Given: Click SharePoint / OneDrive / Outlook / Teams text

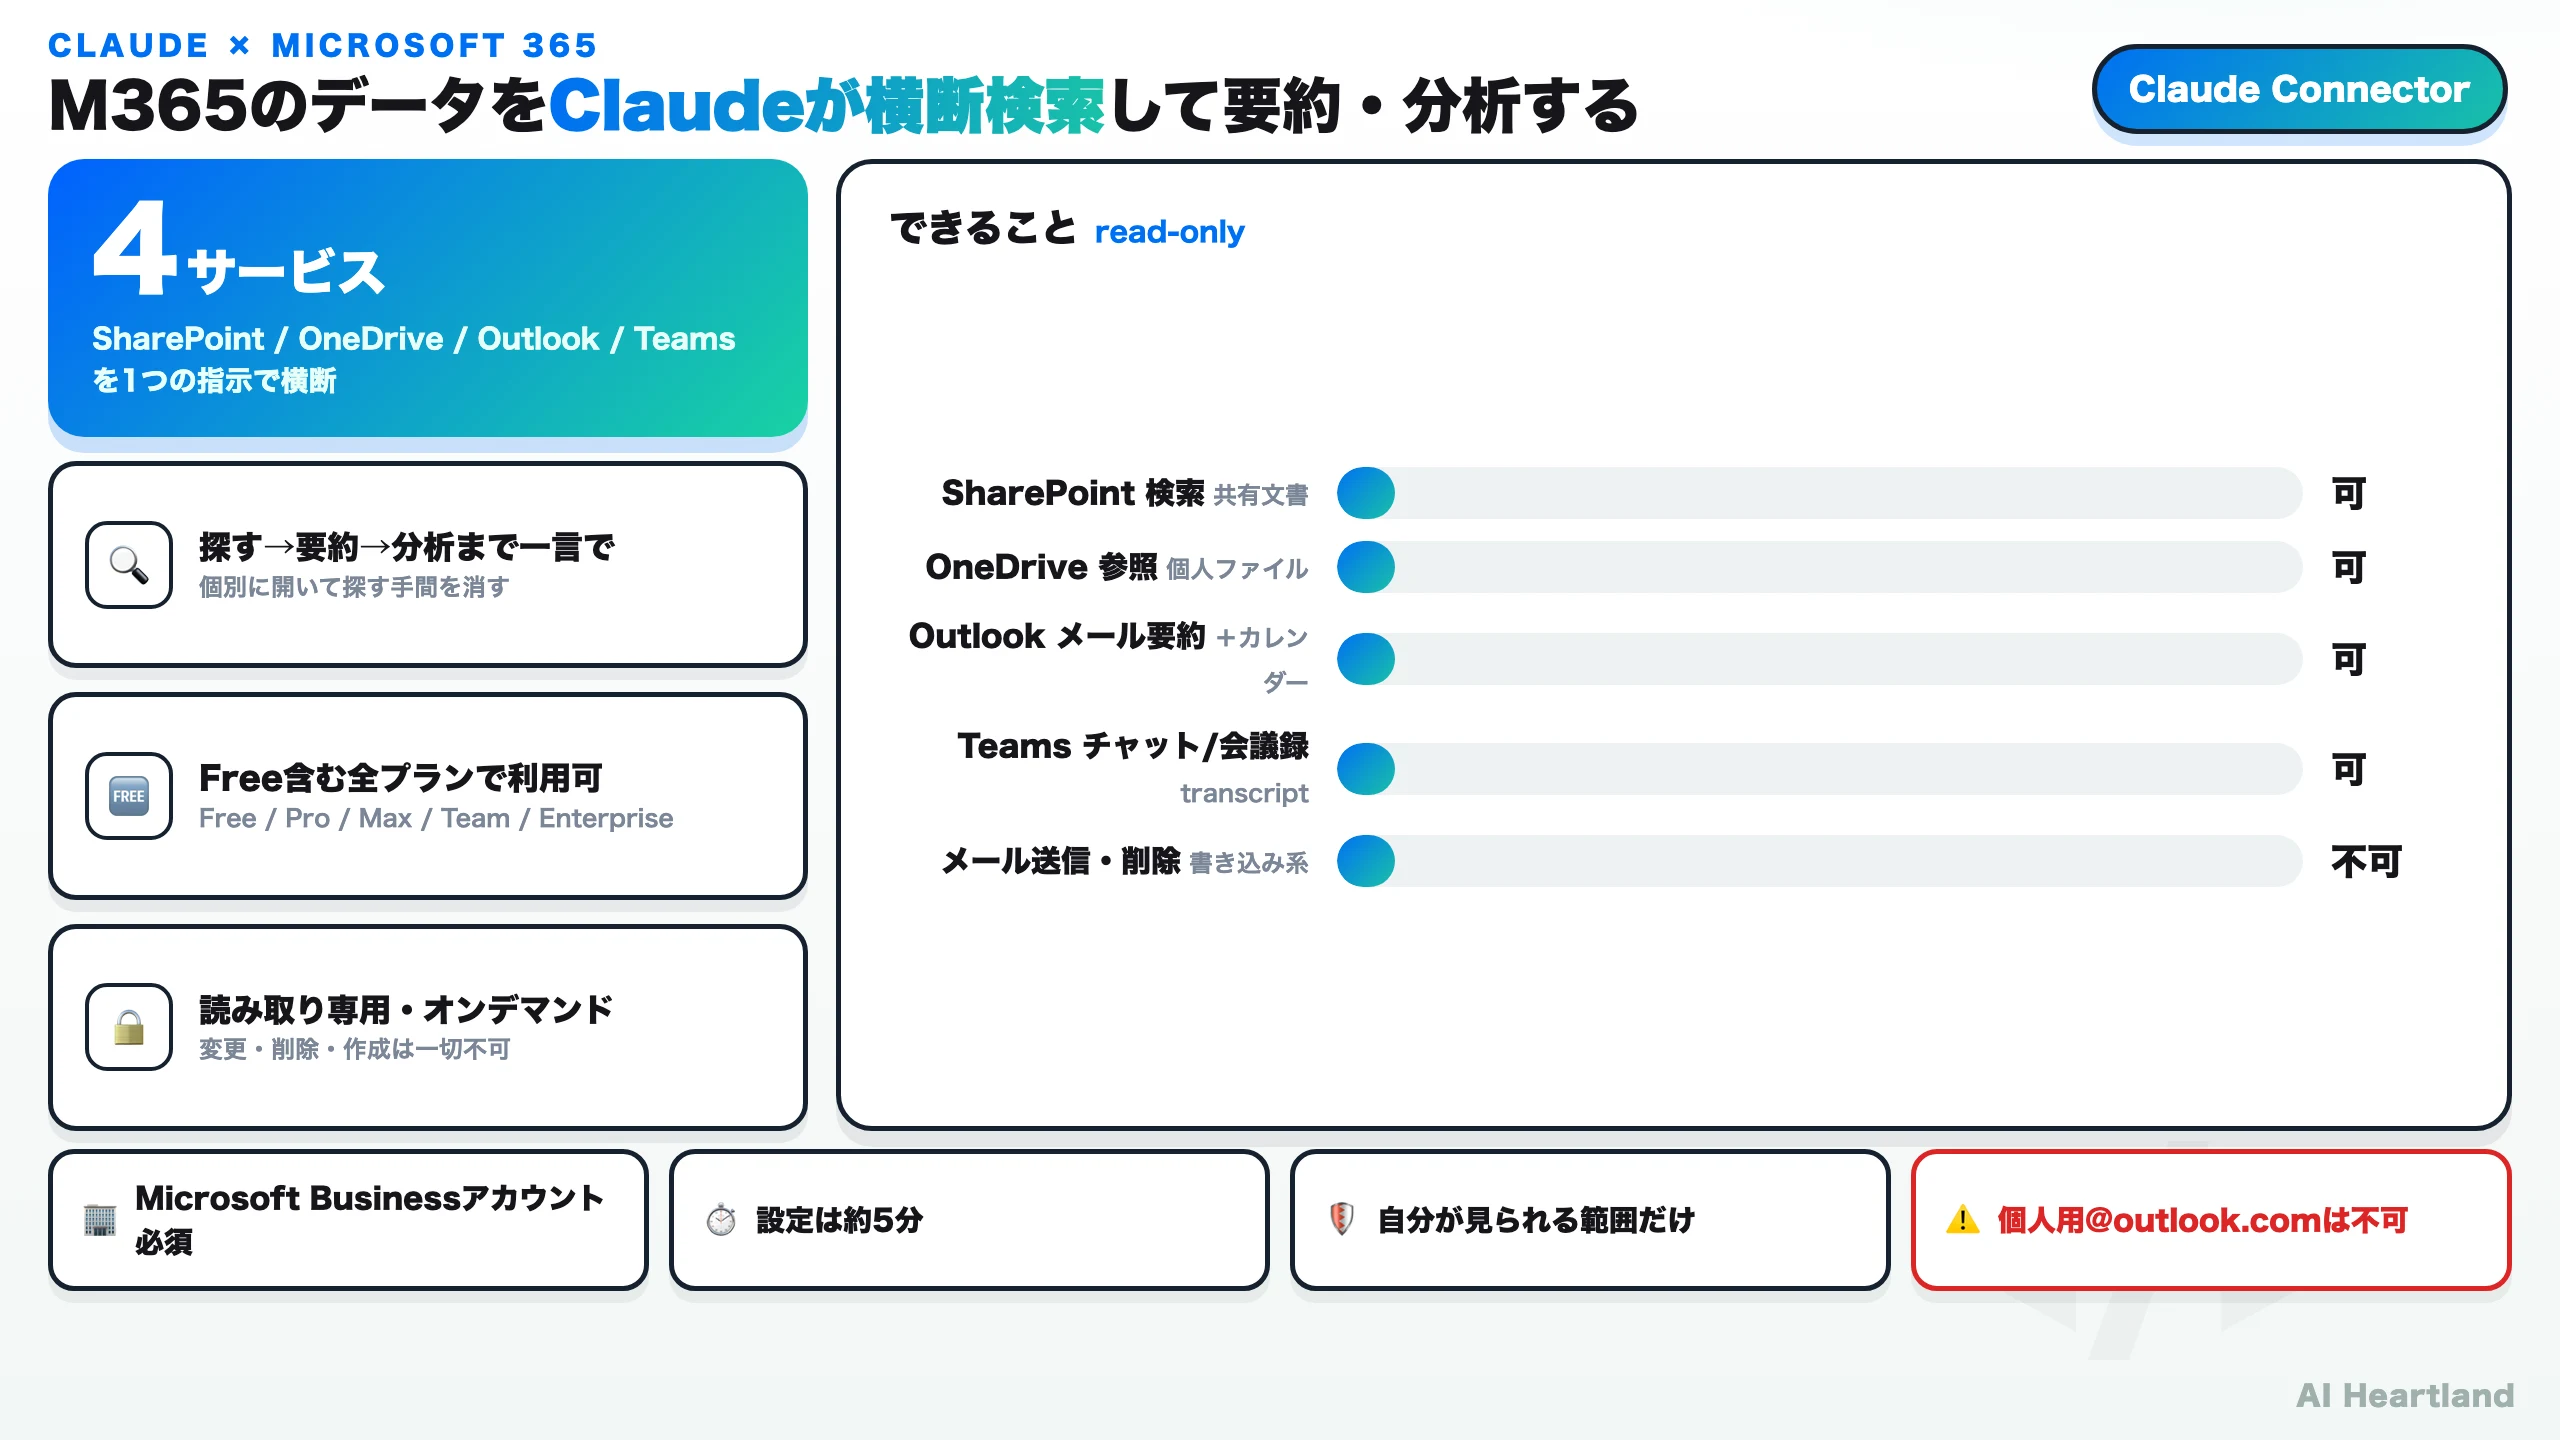Looking at the screenshot, I should click(413, 338).
